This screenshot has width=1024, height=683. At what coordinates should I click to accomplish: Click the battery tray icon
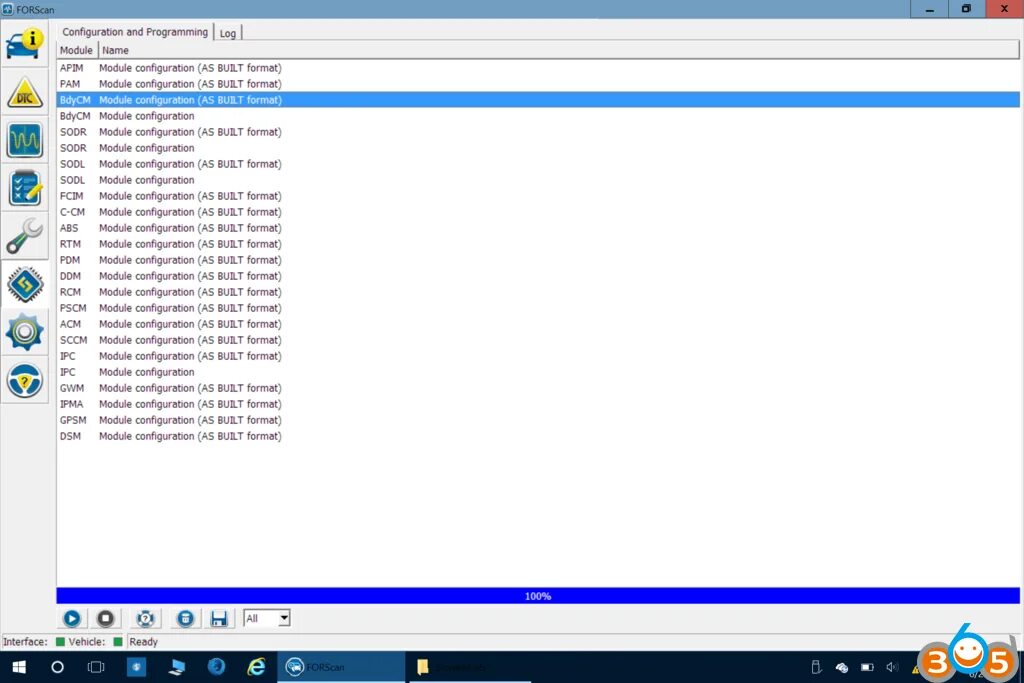click(867, 667)
